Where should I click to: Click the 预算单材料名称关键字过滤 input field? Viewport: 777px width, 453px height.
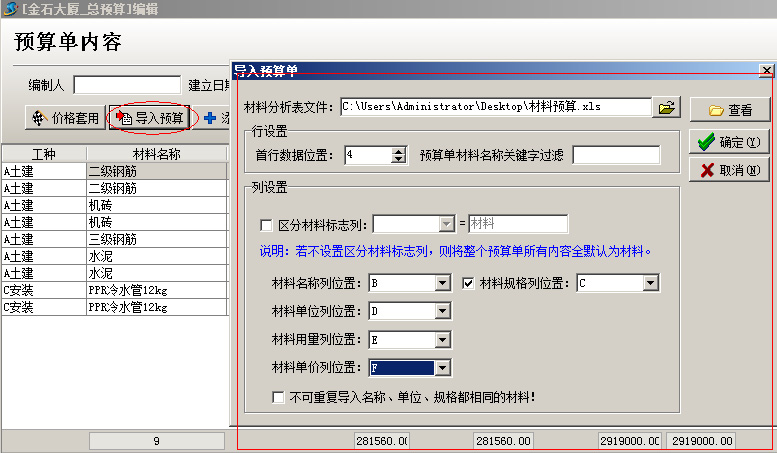616,155
